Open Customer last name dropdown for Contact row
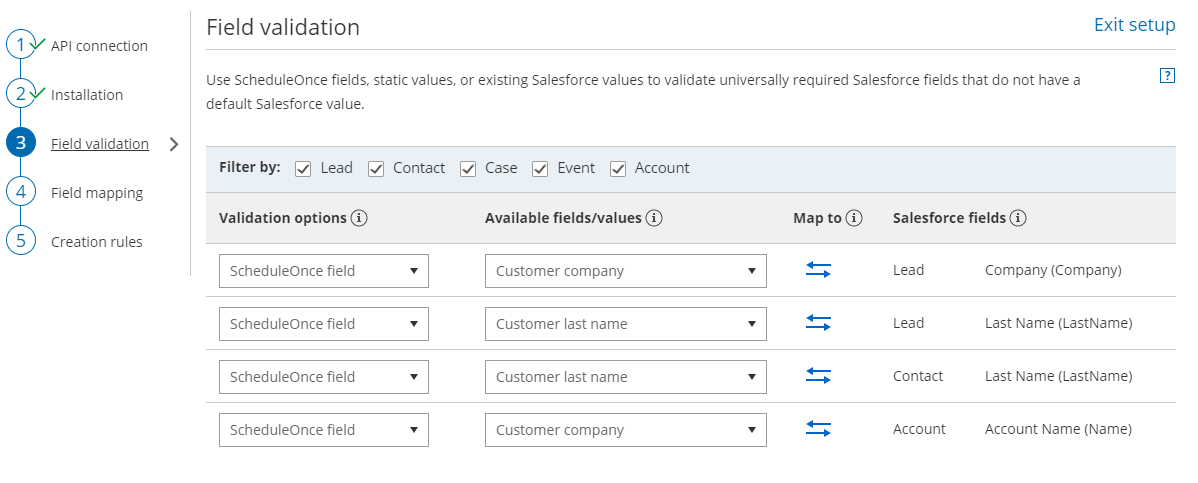 (x=625, y=377)
